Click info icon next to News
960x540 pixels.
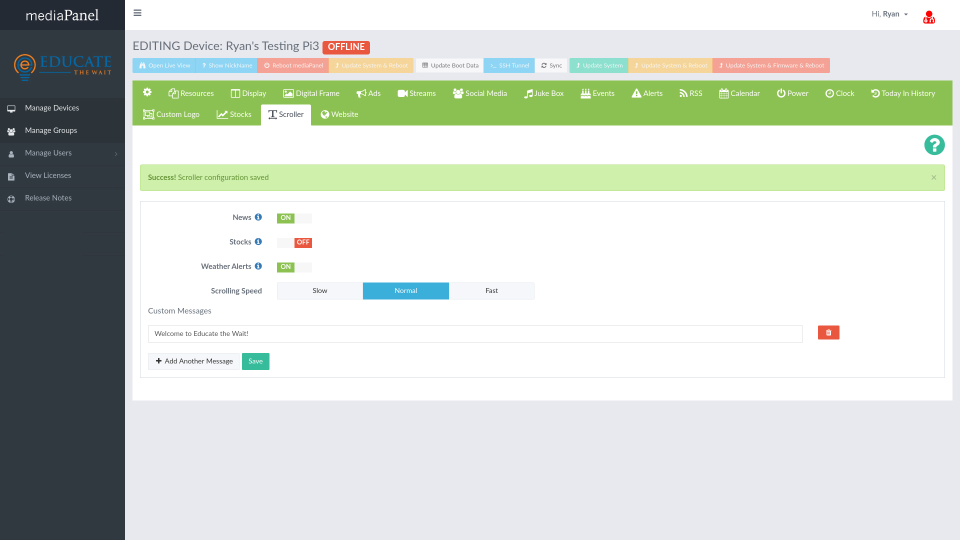[258, 217]
